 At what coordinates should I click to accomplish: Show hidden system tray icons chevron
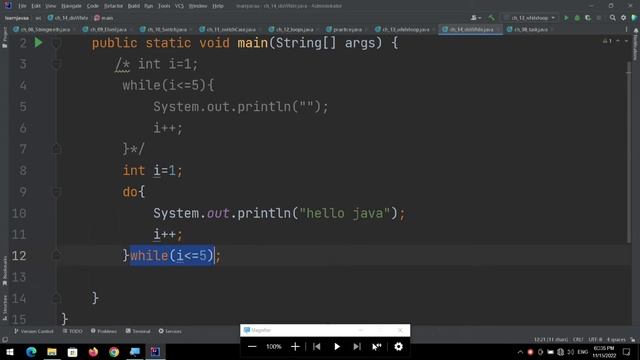[520, 352]
